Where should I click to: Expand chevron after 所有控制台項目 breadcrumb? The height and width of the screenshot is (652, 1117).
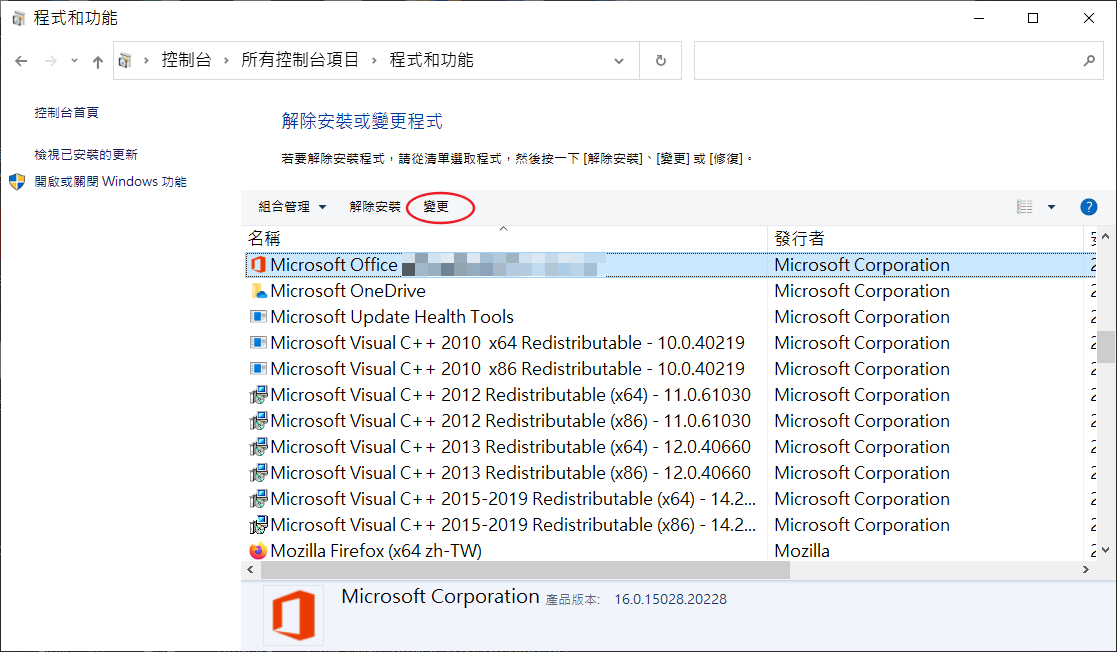(374, 61)
